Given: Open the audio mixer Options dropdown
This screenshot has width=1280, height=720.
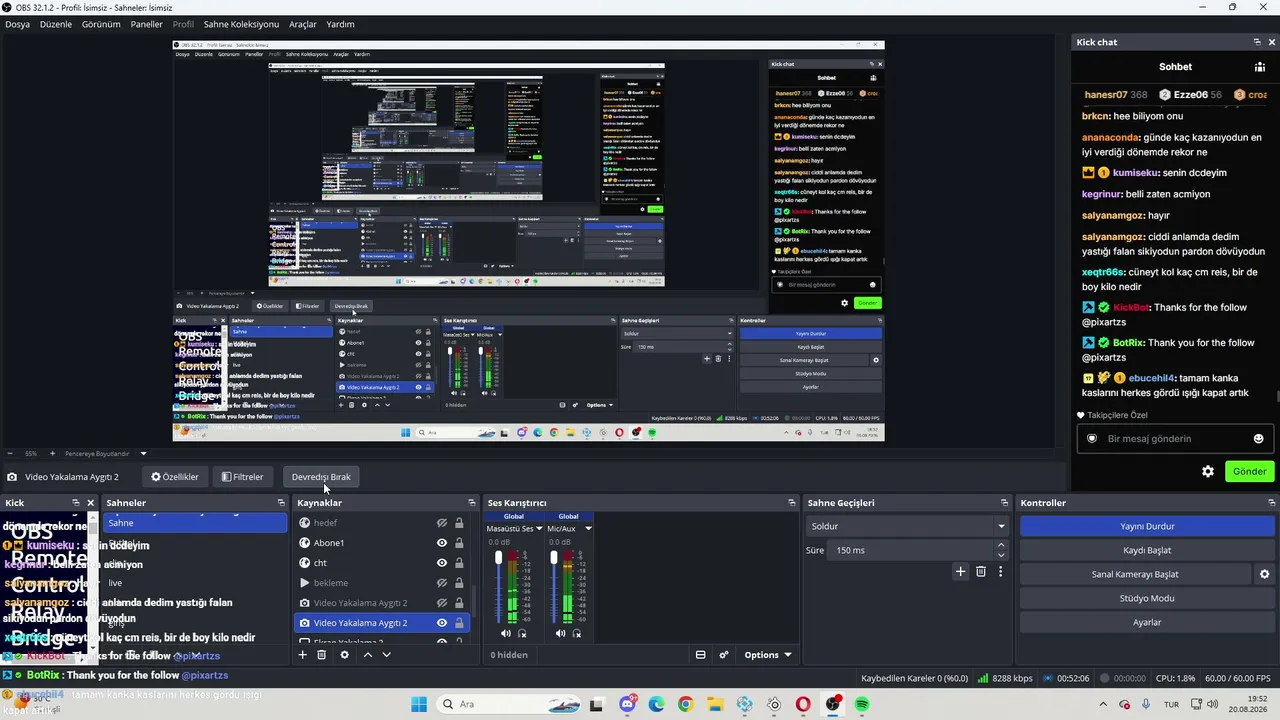Looking at the screenshot, I should (768, 655).
